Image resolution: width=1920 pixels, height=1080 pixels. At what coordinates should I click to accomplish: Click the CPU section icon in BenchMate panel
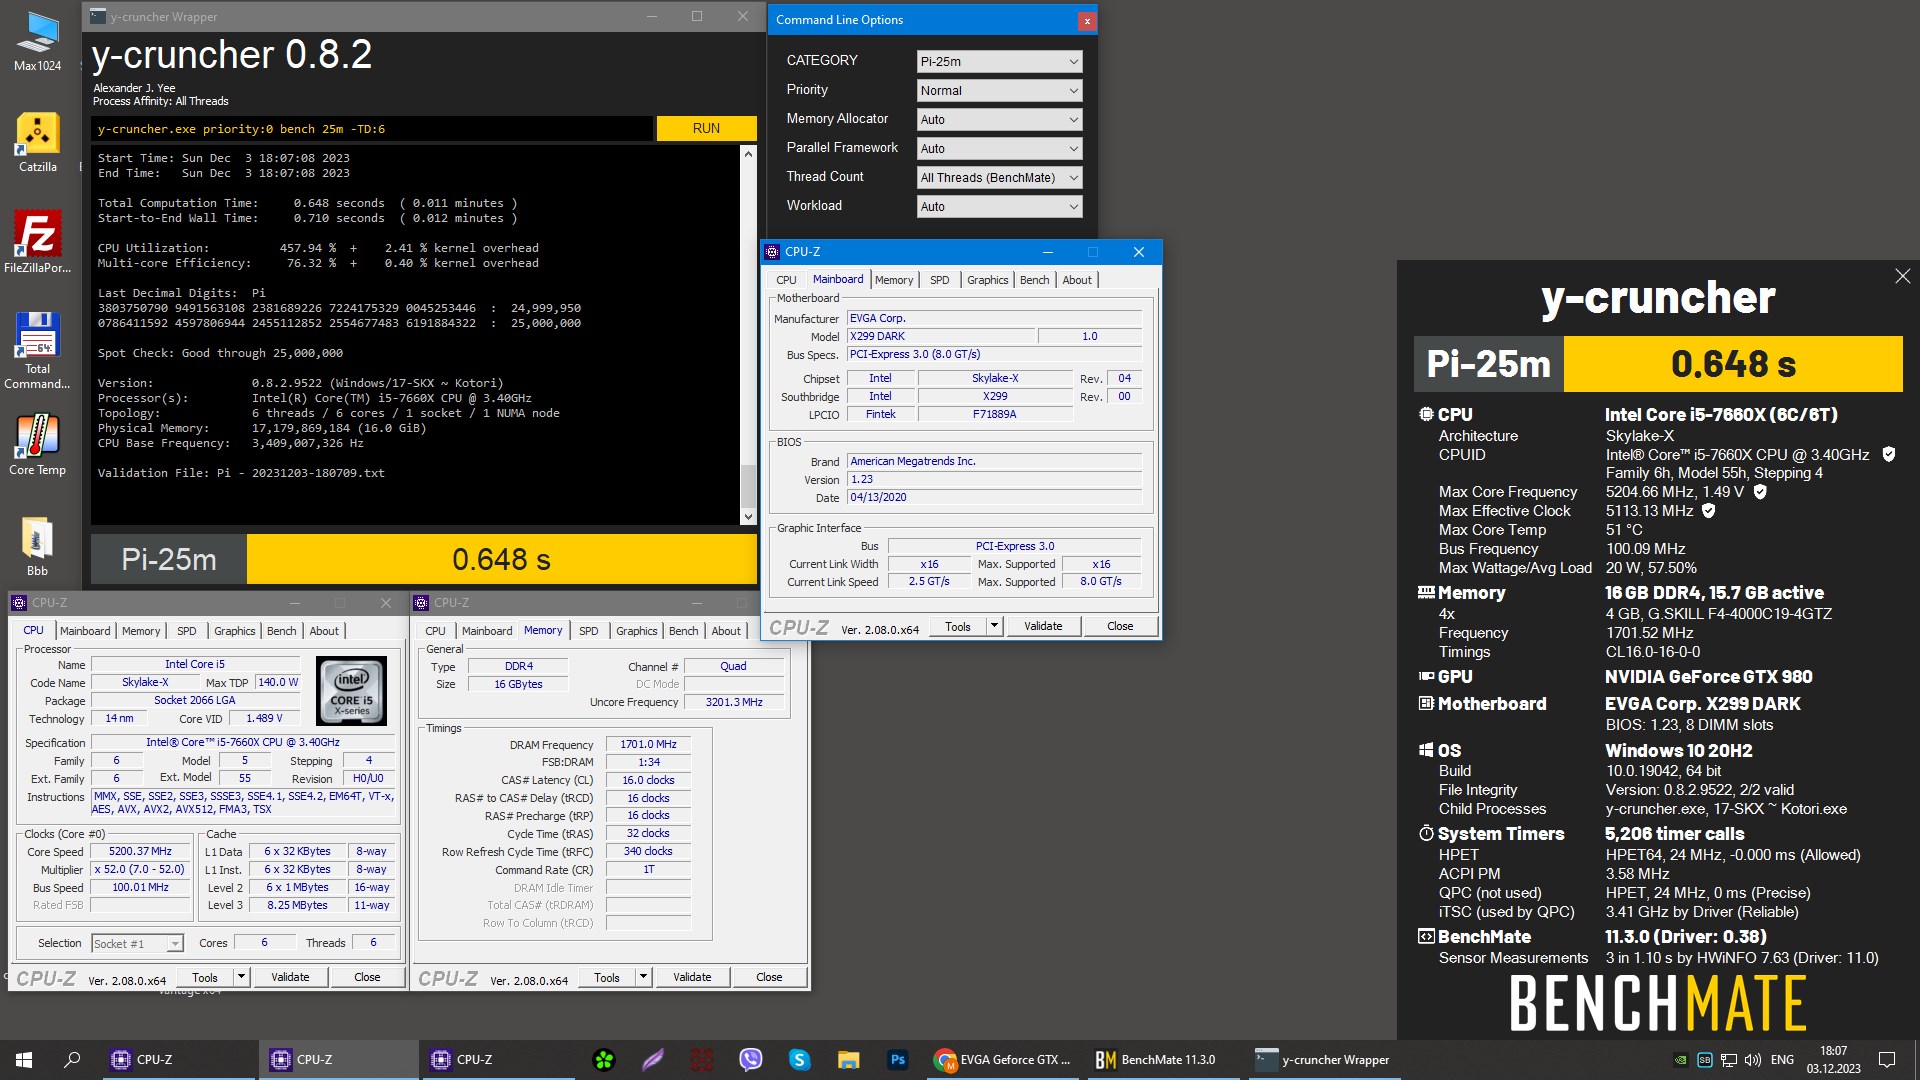point(1426,414)
